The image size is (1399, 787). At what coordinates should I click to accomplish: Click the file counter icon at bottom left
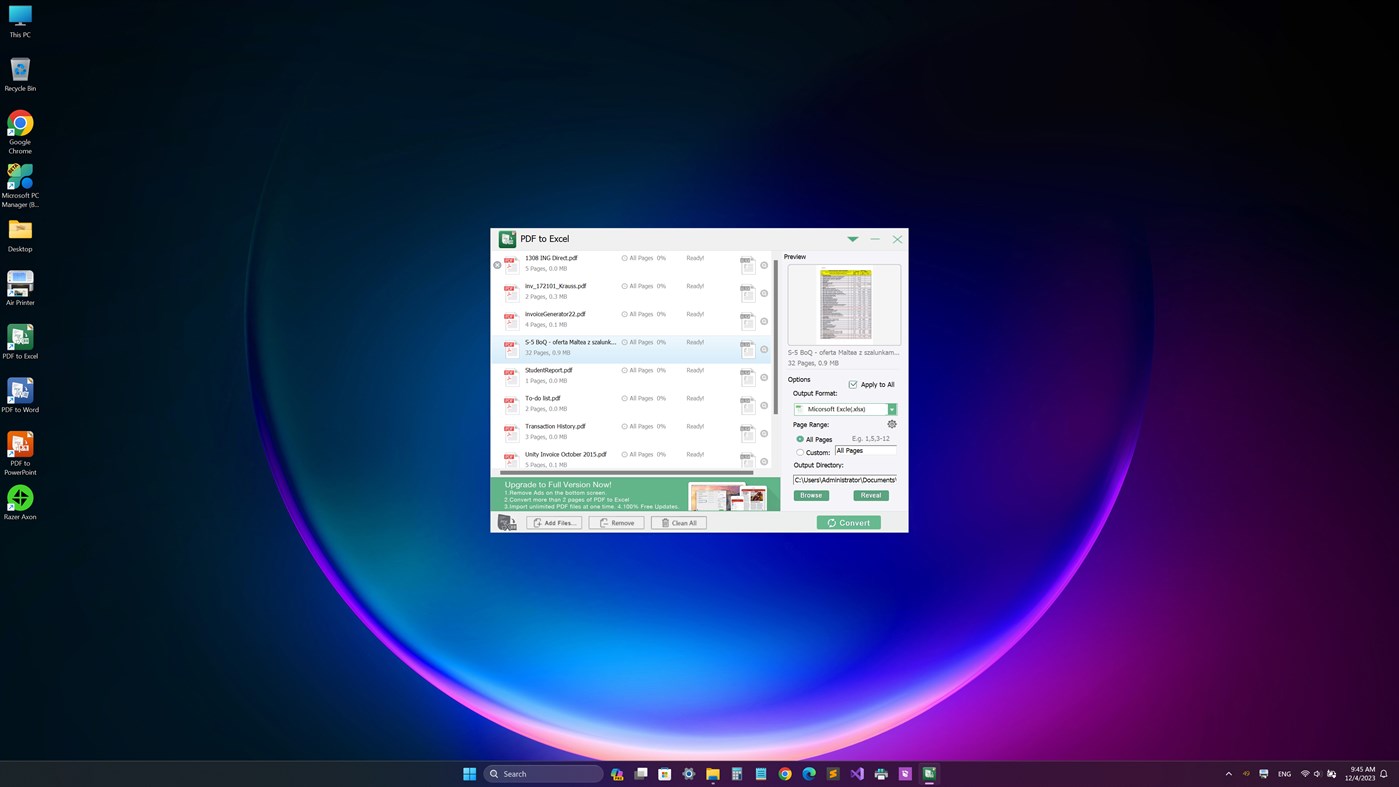click(x=506, y=521)
